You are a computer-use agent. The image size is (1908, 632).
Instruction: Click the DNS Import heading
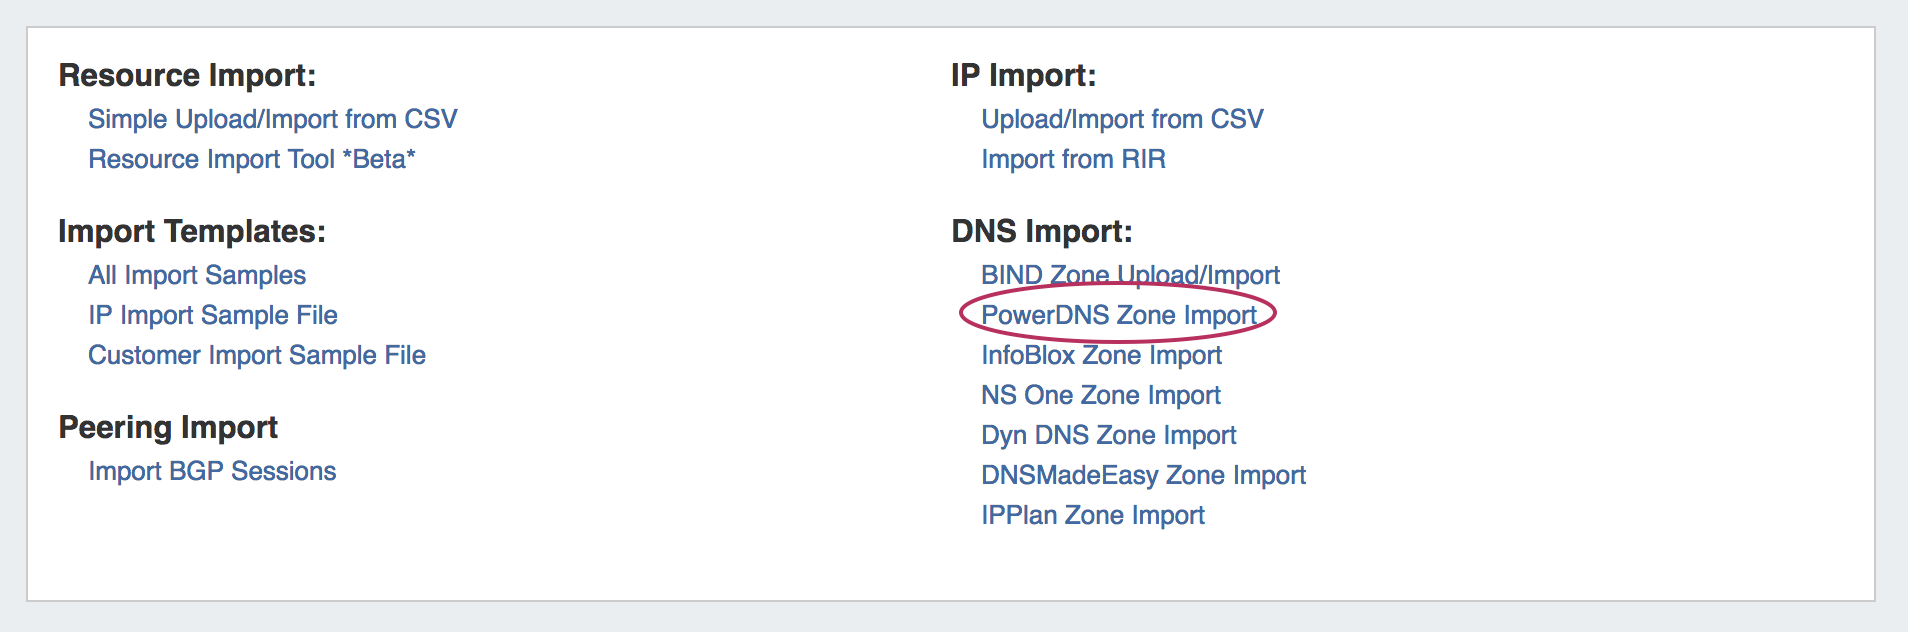(1041, 231)
